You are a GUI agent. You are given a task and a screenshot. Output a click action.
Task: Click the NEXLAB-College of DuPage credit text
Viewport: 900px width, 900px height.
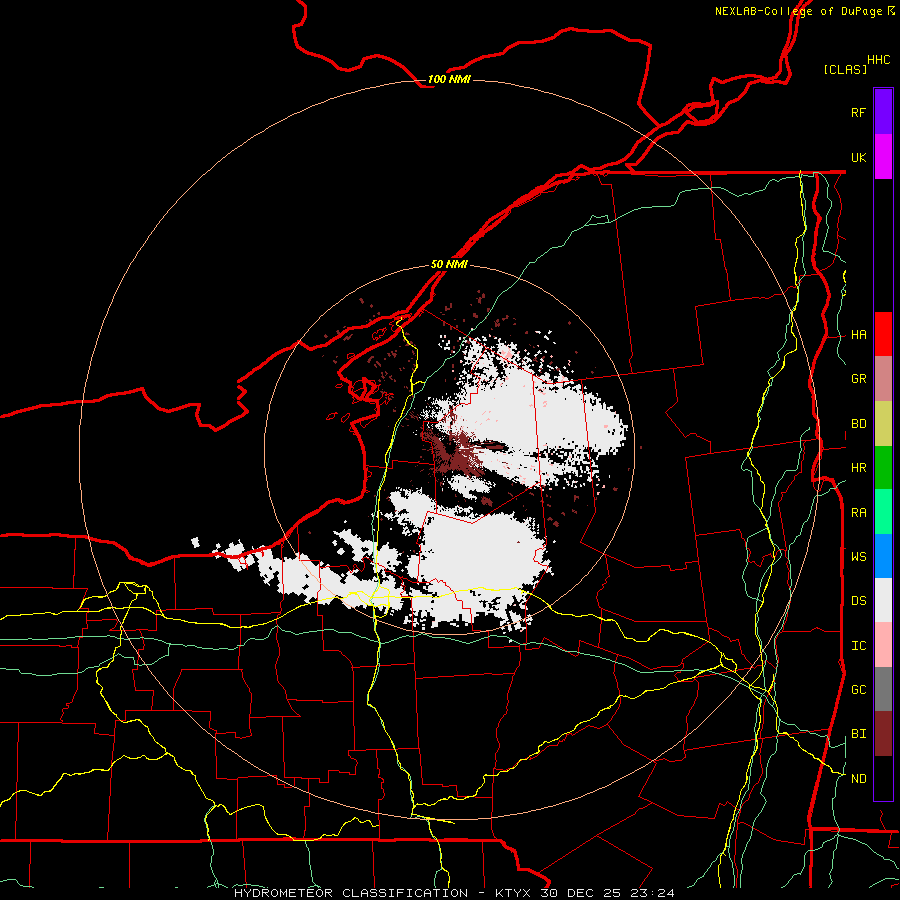pyautogui.click(x=798, y=11)
